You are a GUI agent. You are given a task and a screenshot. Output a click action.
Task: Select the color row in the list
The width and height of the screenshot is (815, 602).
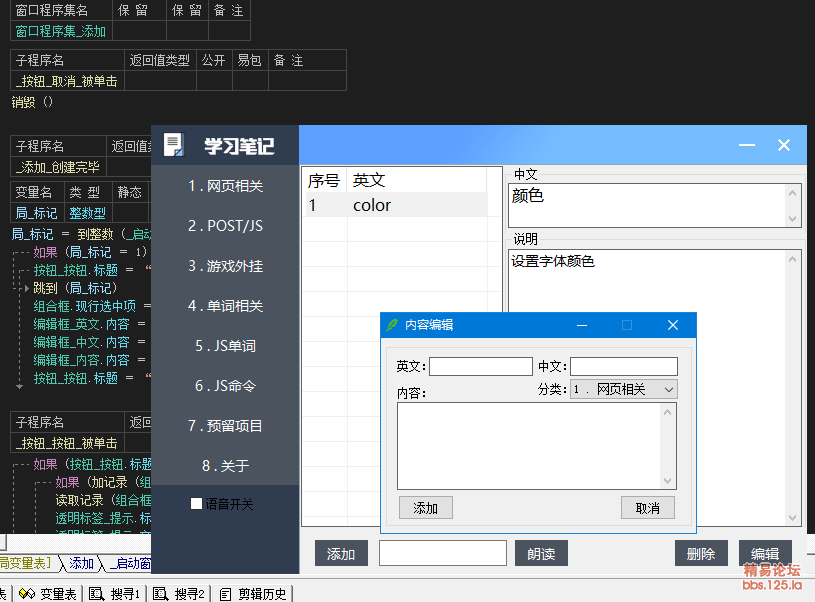click(x=397, y=205)
